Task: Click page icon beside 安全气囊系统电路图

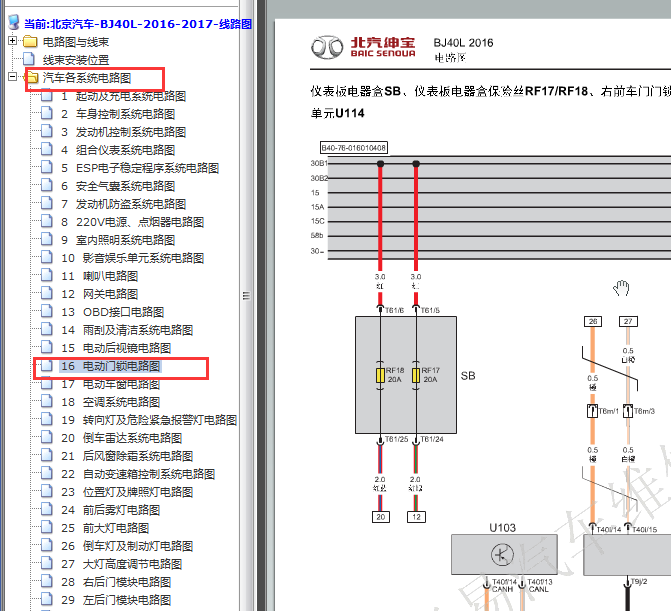Action: (47, 185)
